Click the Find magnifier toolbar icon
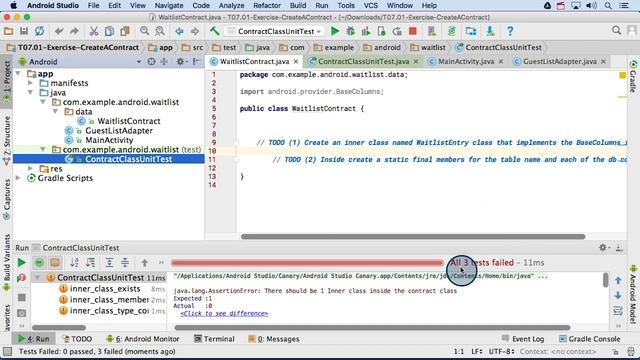The height and width of the screenshot is (360, 640). coord(144,31)
